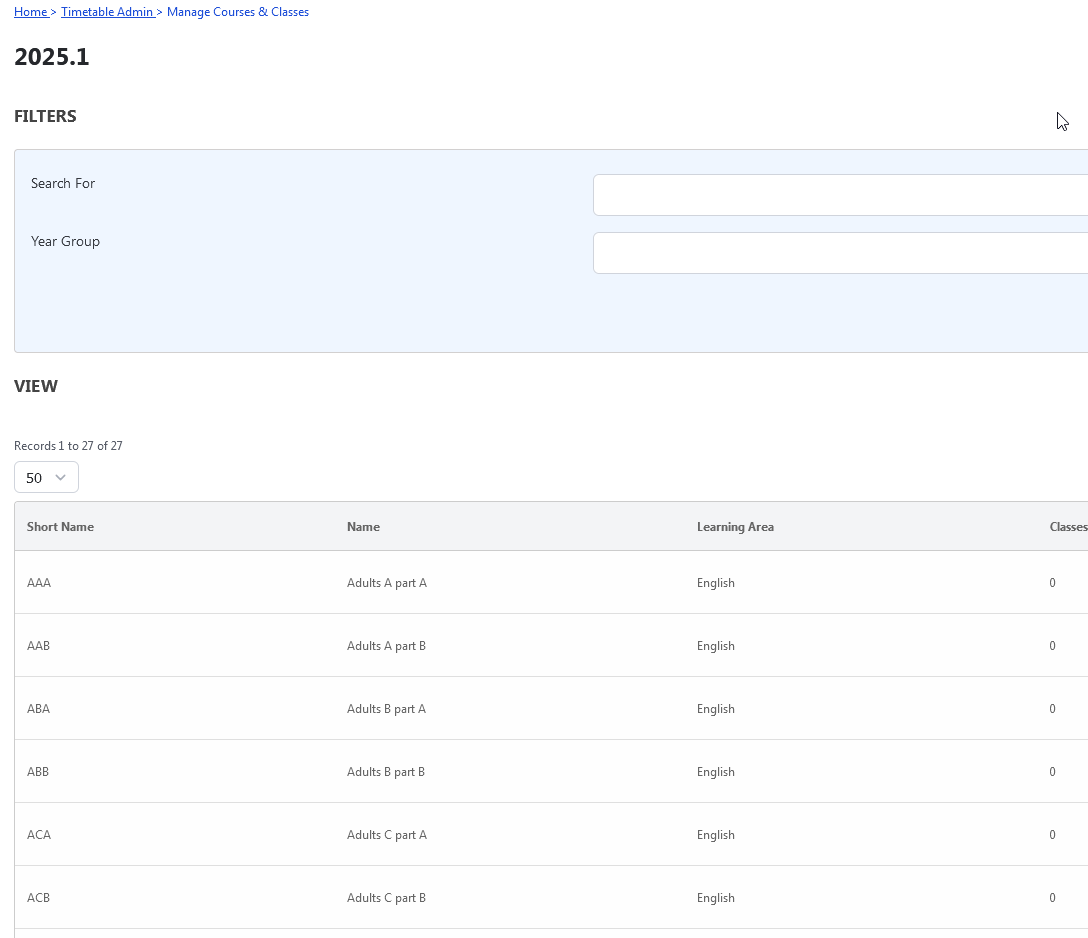Click the classes count in ABA row
This screenshot has width=1088, height=938.
pos(1053,709)
